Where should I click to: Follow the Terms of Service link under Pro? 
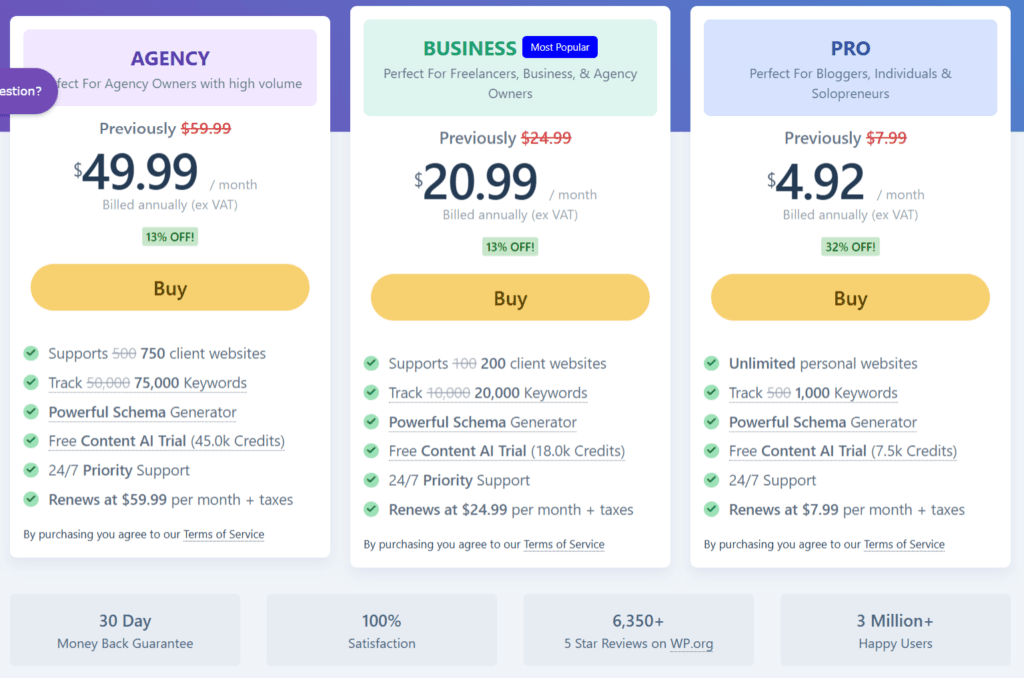coord(904,544)
